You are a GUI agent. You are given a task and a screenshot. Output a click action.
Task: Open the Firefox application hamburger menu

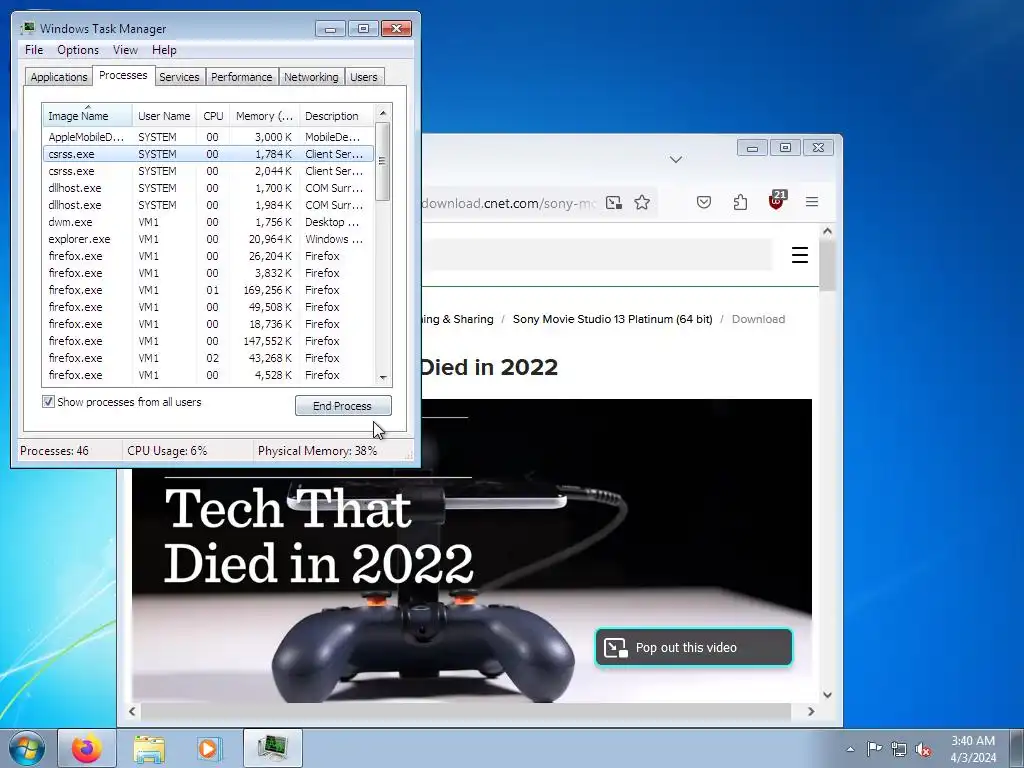(812, 202)
